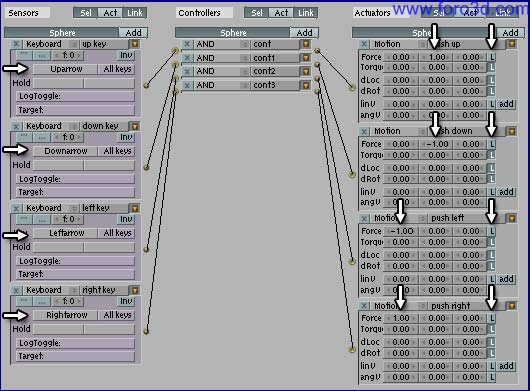The width and height of the screenshot is (530, 391).
Task: Click the right key sensor output link socket
Action: [146, 331]
